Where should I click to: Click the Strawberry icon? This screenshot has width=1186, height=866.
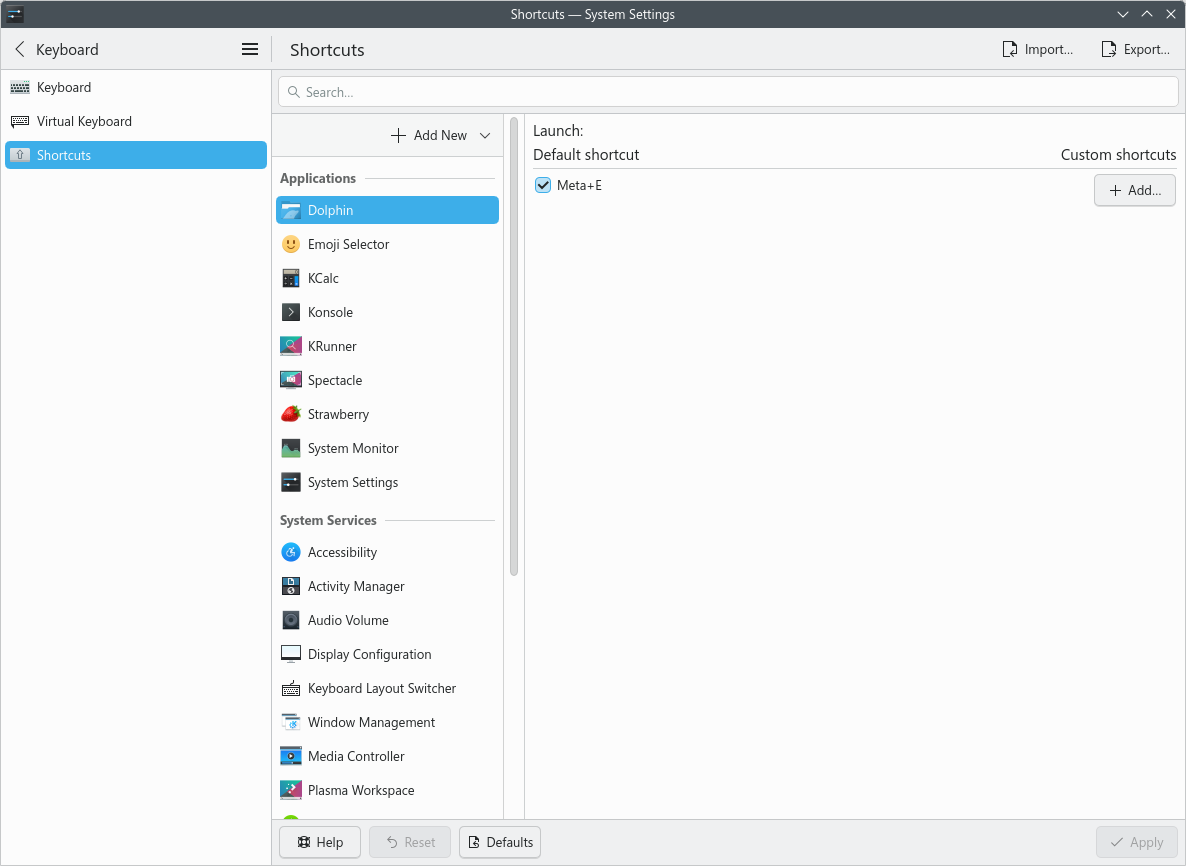pyautogui.click(x=291, y=414)
